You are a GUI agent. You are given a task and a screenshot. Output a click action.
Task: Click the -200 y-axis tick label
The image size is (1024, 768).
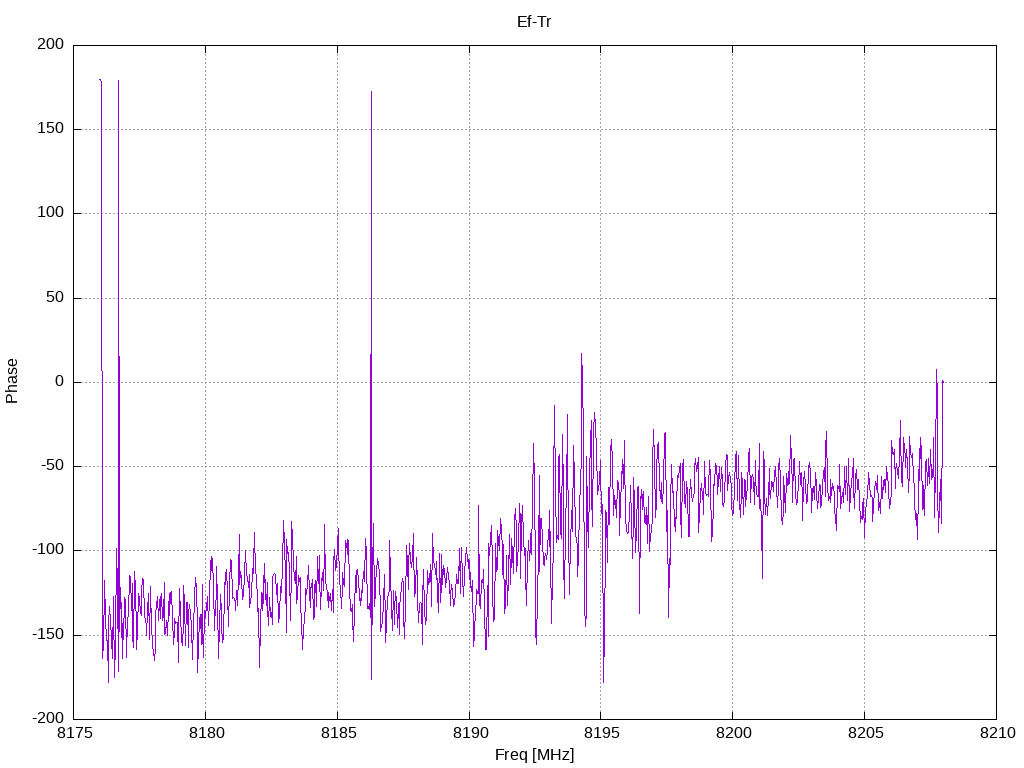48,718
